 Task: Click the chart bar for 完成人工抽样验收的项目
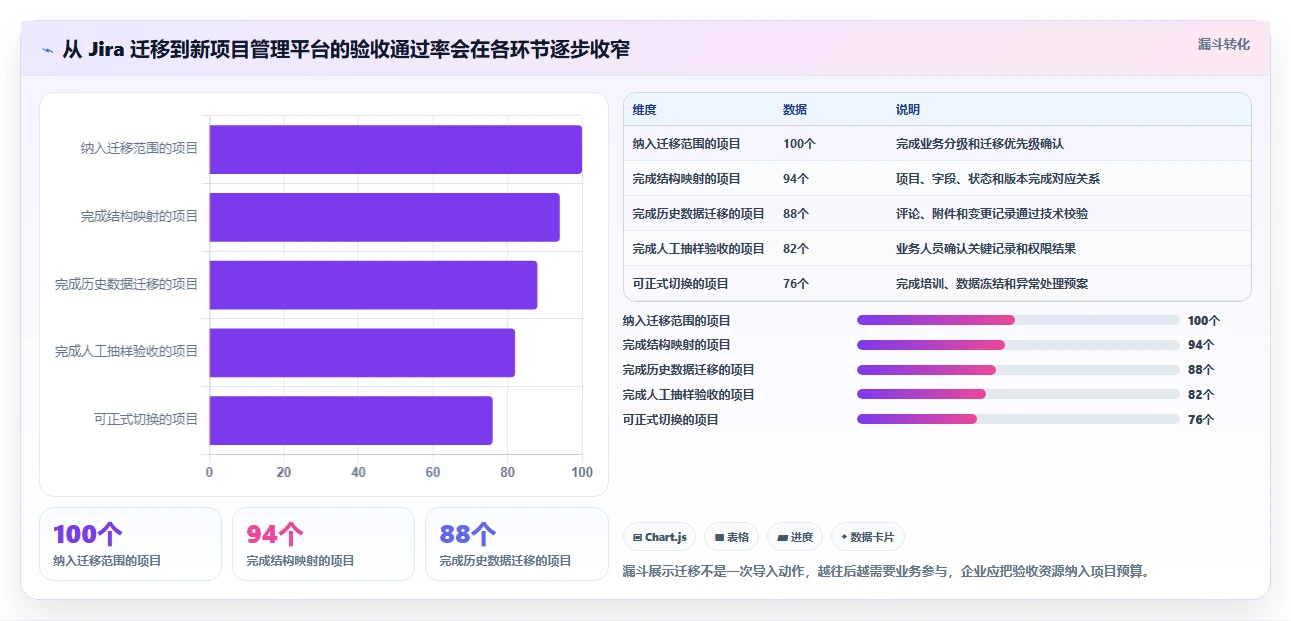tap(362, 352)
